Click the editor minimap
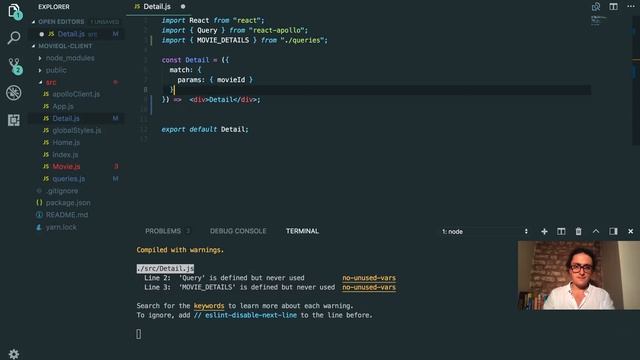This screenshot has width=640, height=360. tap(598, 20)
